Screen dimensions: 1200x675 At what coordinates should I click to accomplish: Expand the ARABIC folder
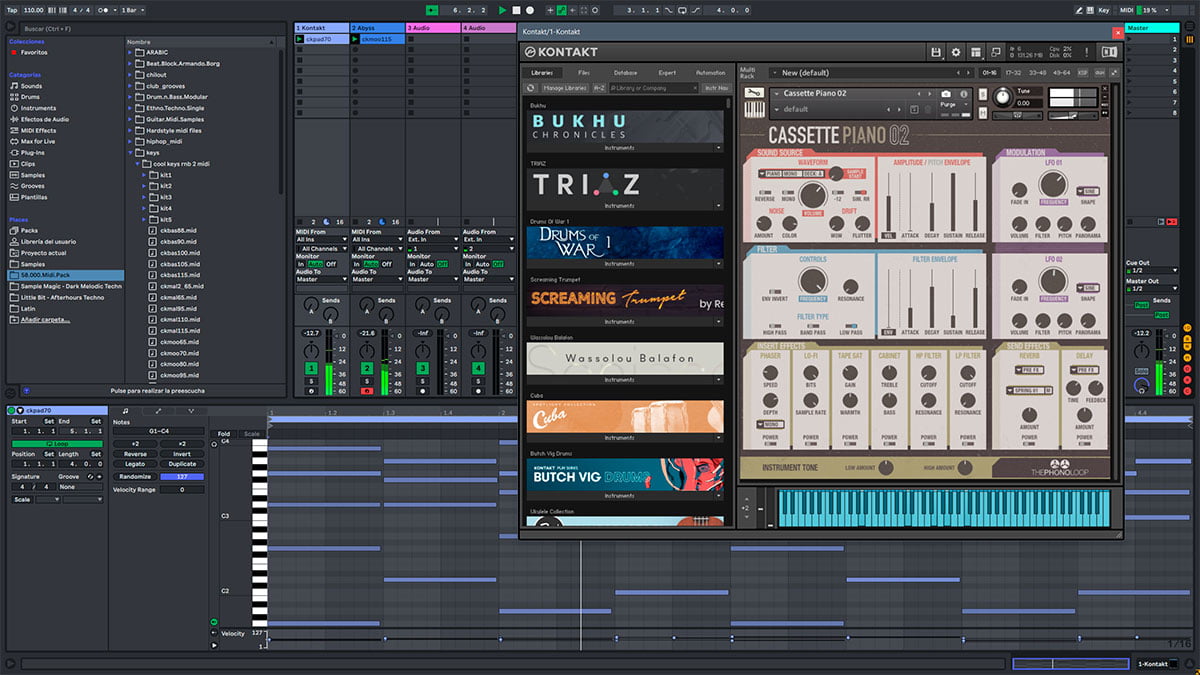coord(131,52)
